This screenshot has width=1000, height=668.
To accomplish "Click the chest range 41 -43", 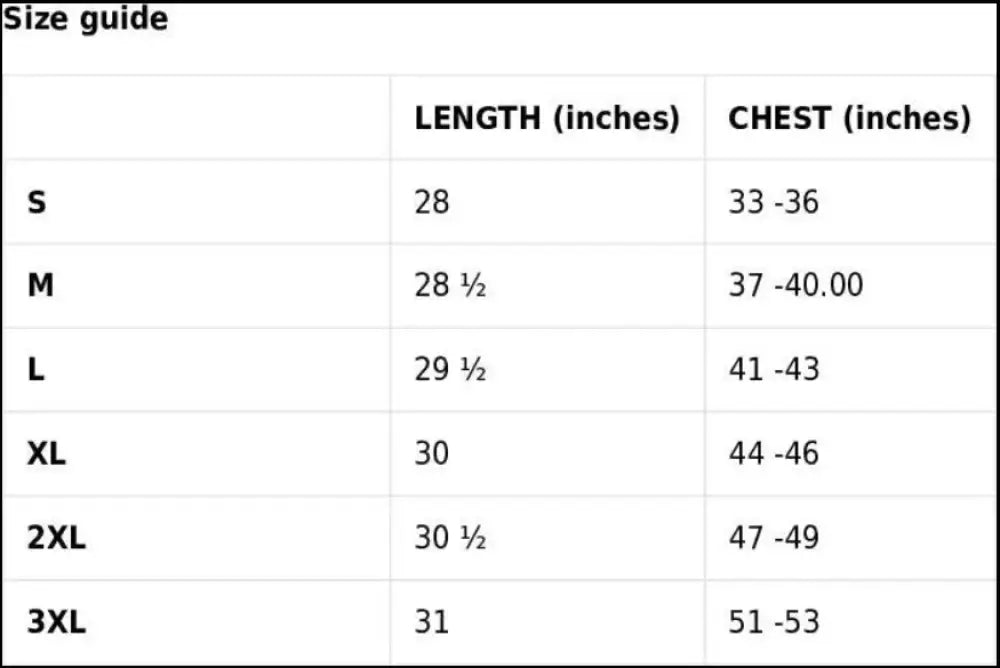I will click(x=773, y=370).
